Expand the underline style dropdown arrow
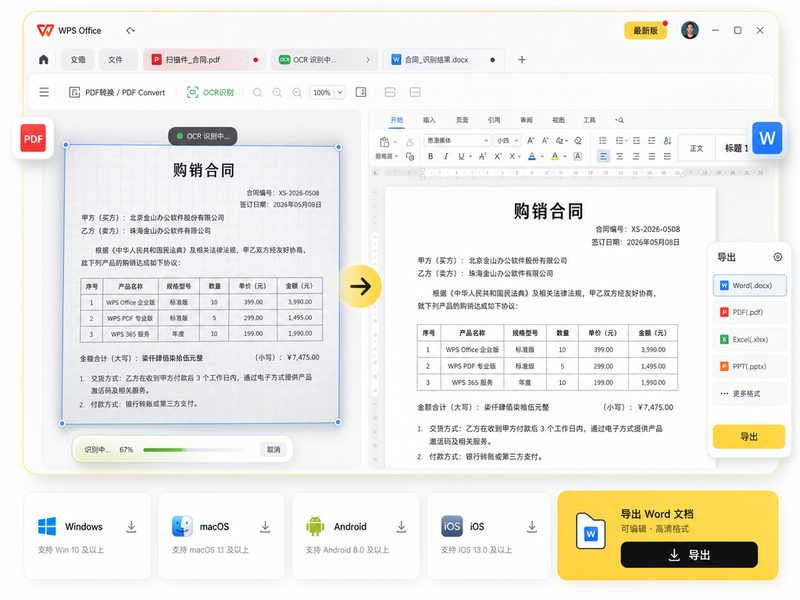The width and height of the screenshot is (800, 600). click(x=470, y=157)
